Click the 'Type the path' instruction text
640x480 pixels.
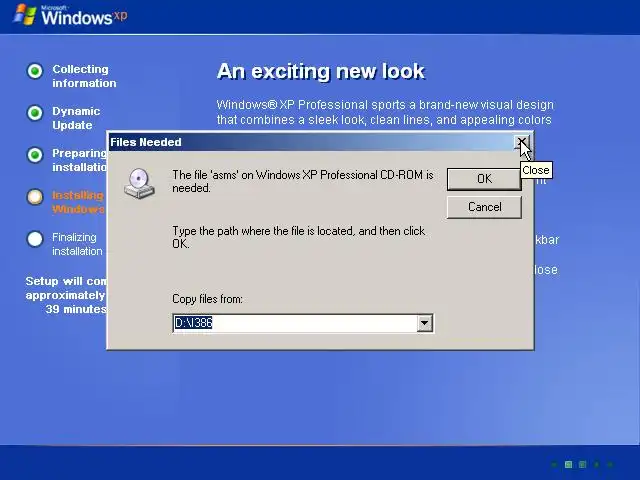pyautogui.click(x=299, y=237)
